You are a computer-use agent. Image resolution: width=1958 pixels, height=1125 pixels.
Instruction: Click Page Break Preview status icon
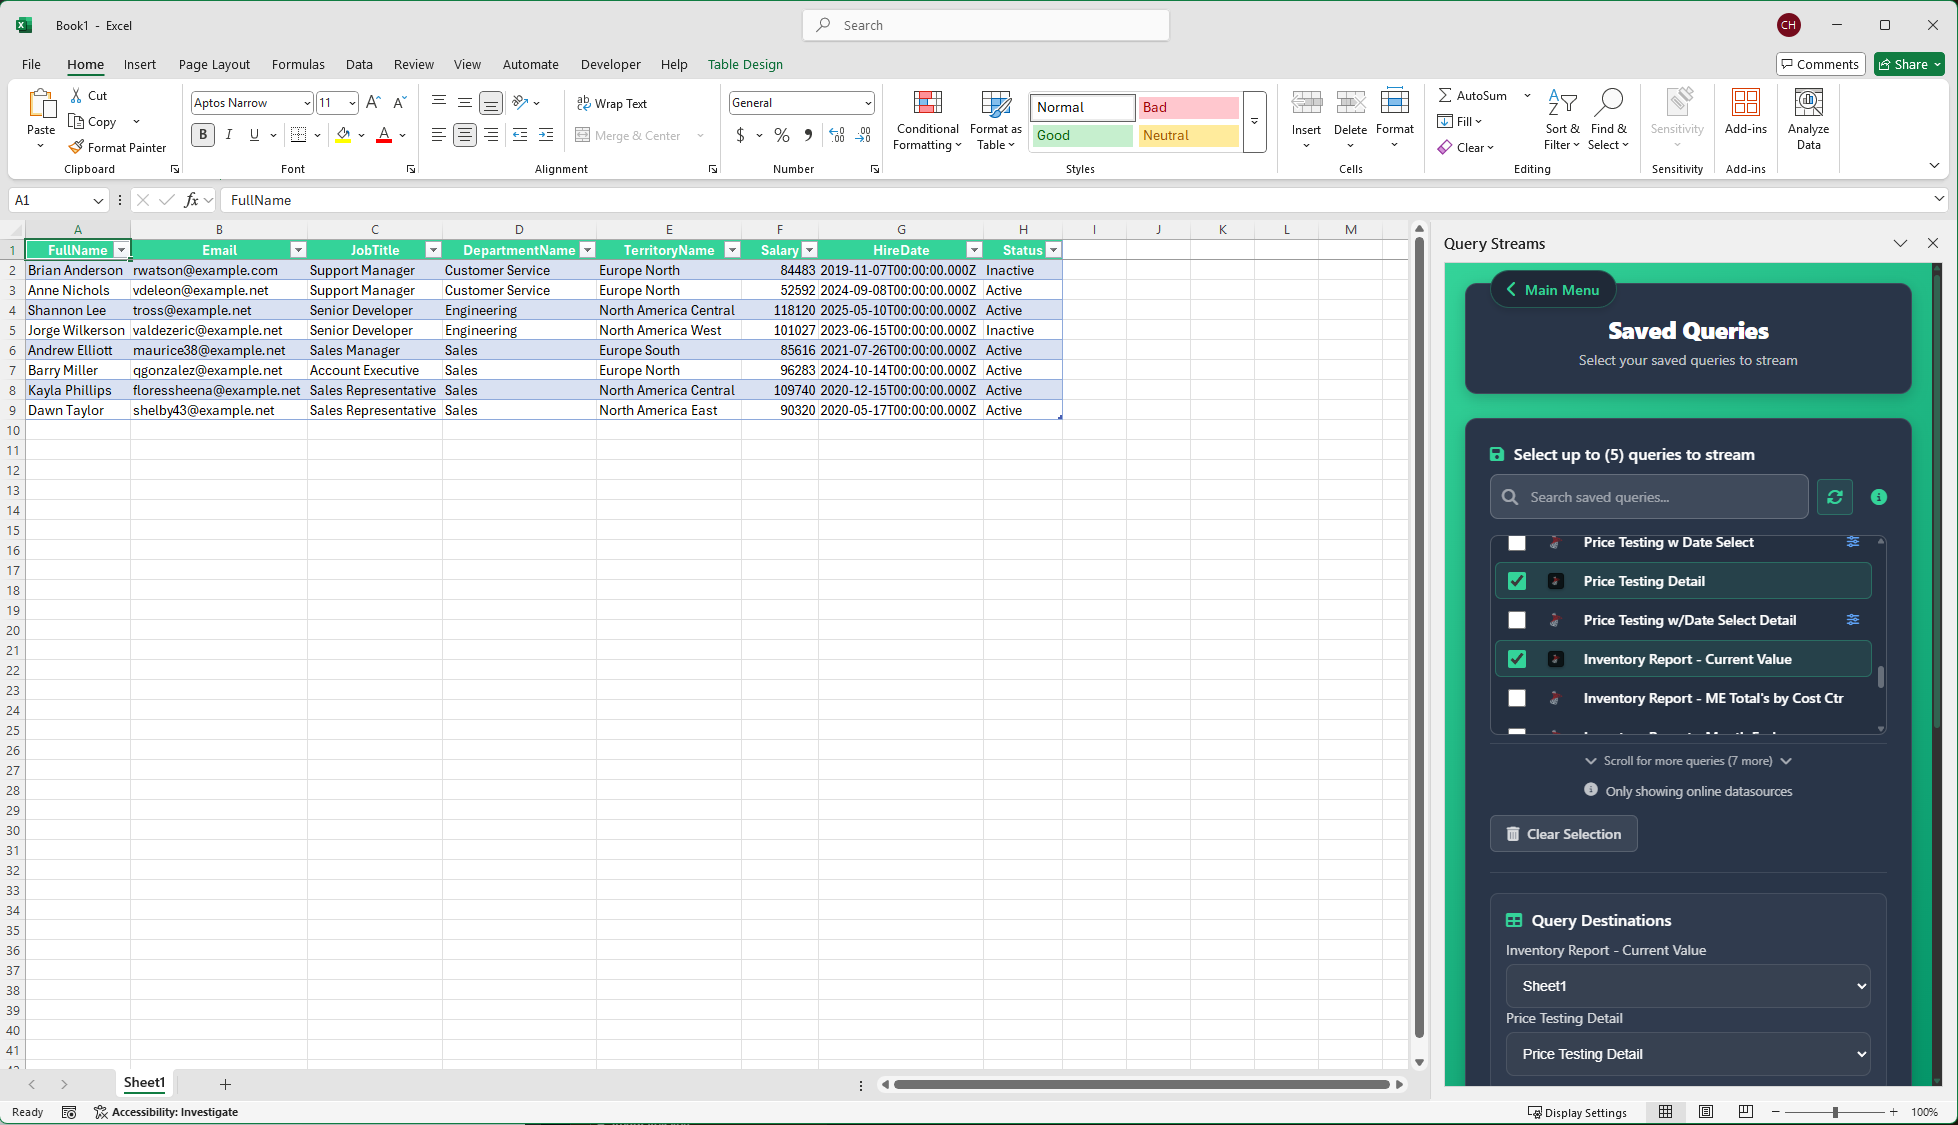point(1745,1112)
